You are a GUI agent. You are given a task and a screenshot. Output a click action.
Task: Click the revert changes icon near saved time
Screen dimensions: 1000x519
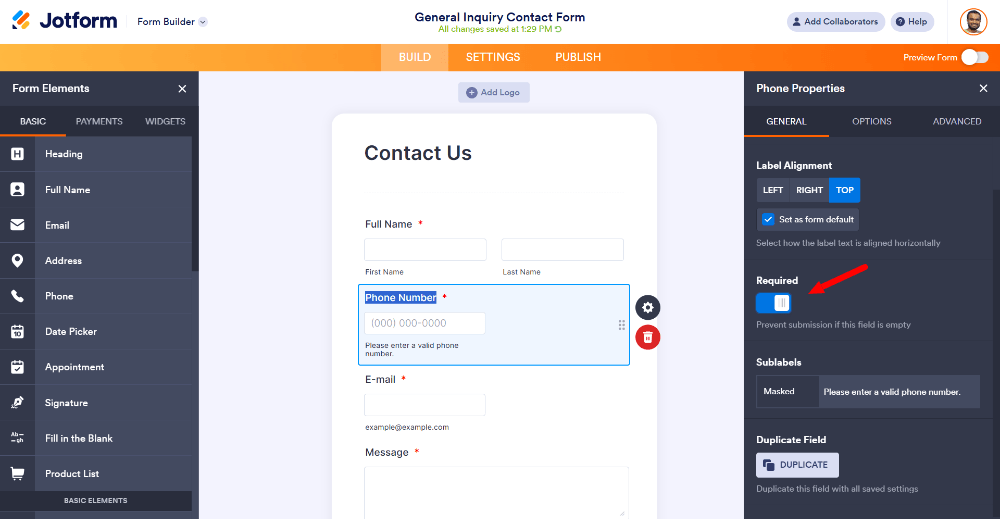[558, 29]
